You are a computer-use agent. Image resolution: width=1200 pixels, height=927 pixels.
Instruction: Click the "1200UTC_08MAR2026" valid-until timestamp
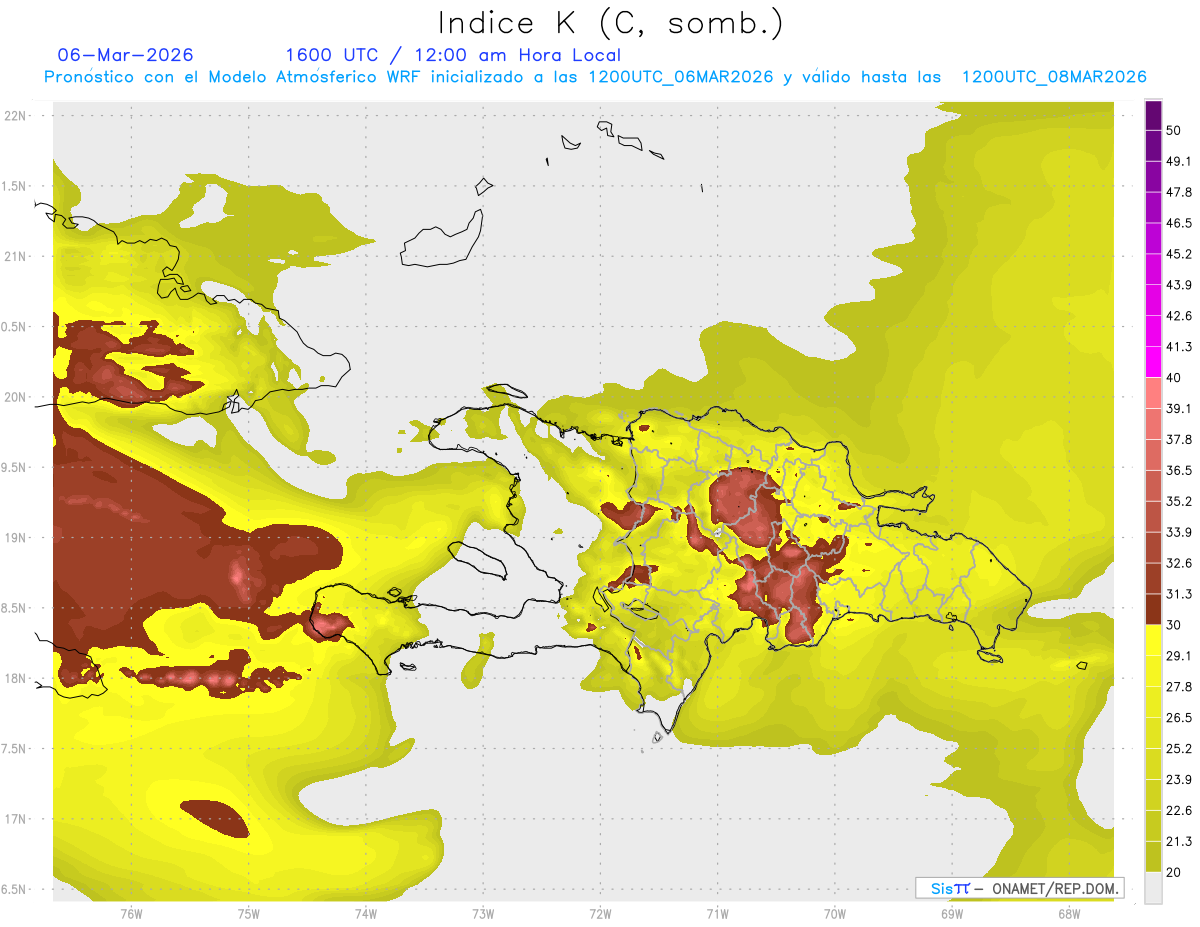point(1054,77)
